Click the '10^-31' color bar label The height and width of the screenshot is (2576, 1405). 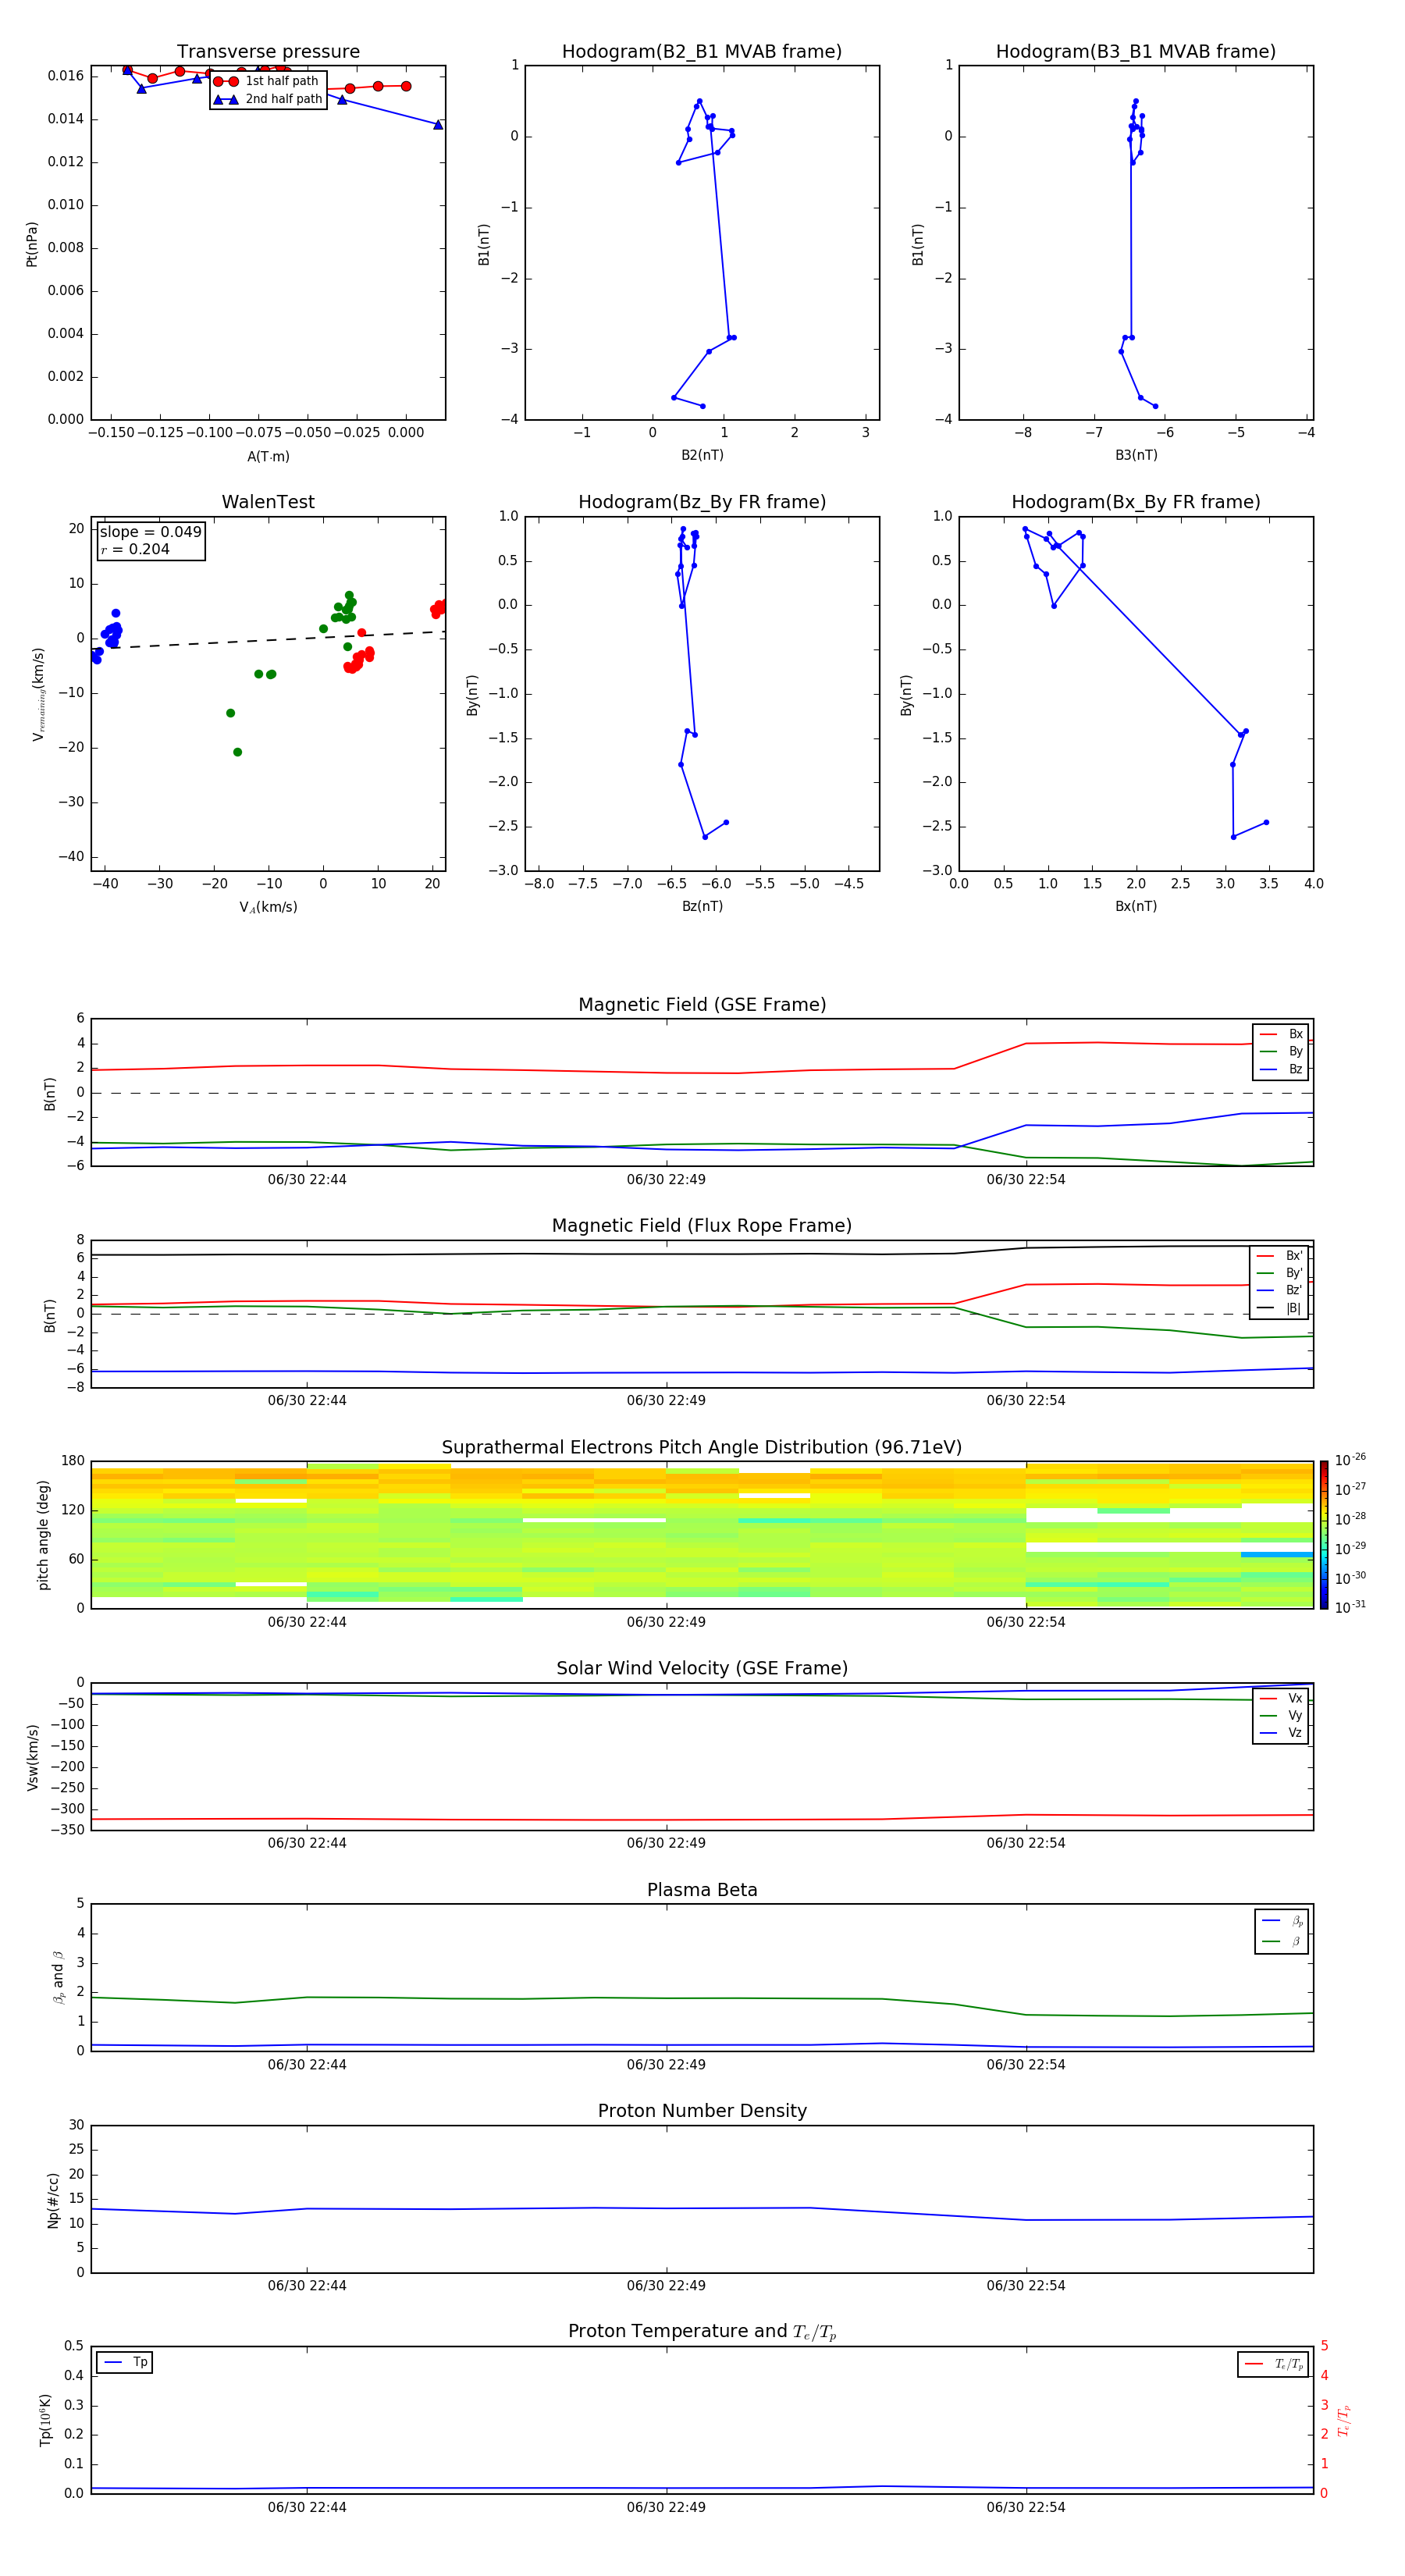coord(1350,1607)
